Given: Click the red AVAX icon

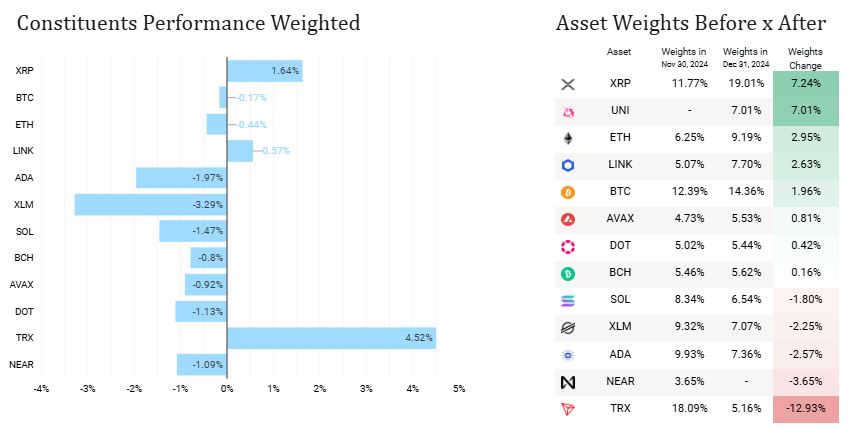Looking at the screenshot, I should [x=568, y=220].
